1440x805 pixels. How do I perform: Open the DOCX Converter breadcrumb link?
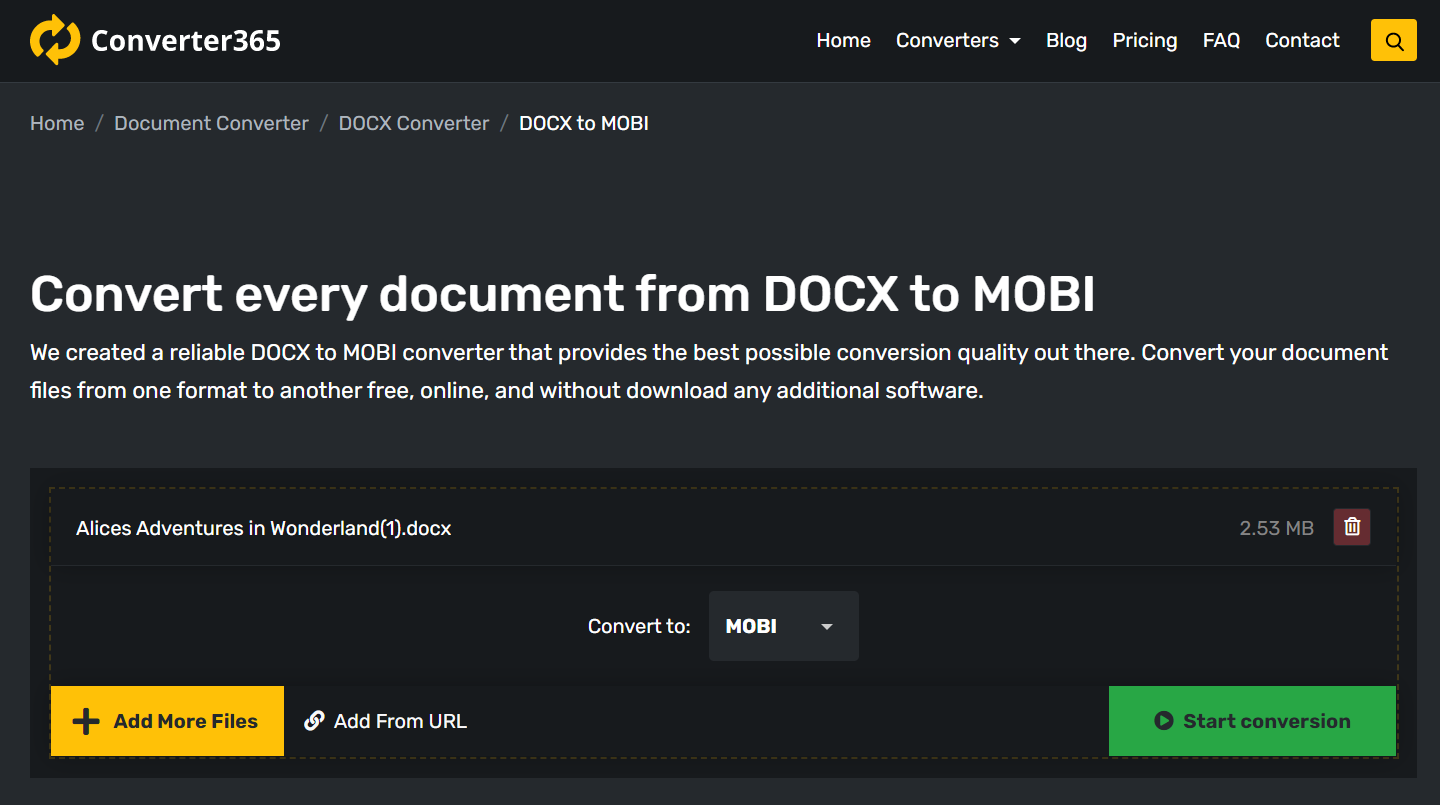[414, 123]
